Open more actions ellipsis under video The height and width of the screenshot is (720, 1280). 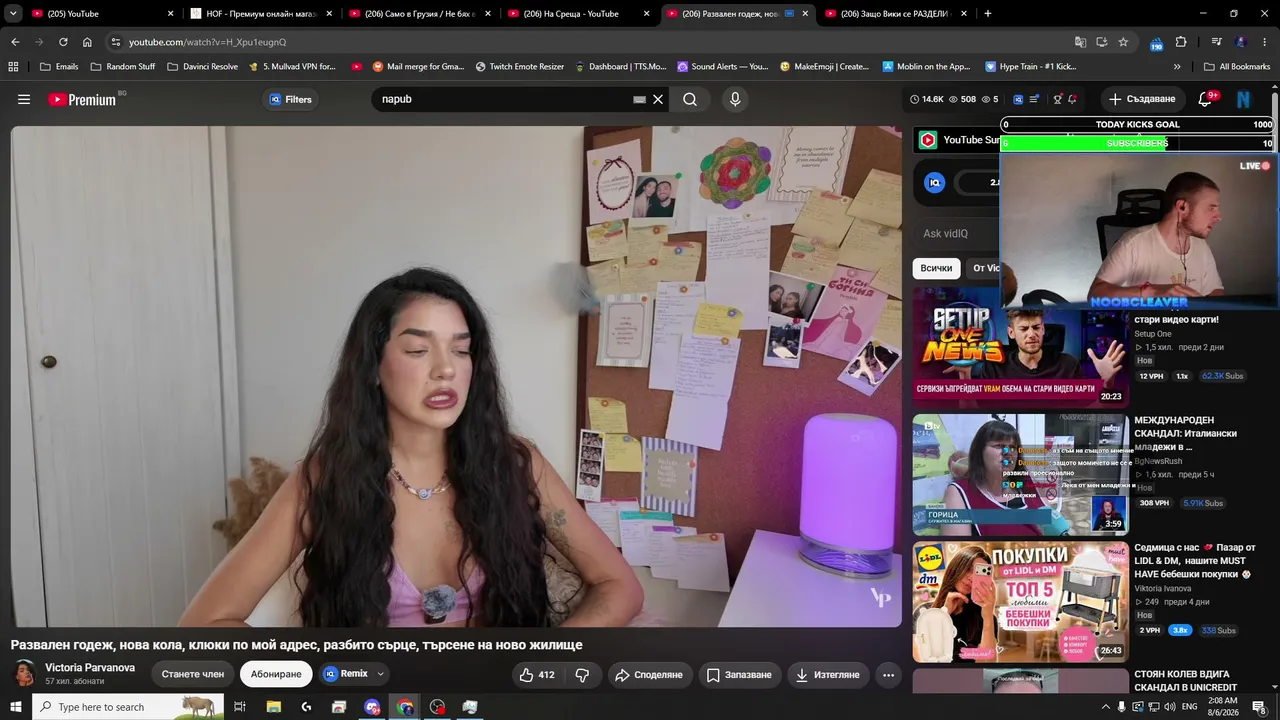(x=888, y=675)
